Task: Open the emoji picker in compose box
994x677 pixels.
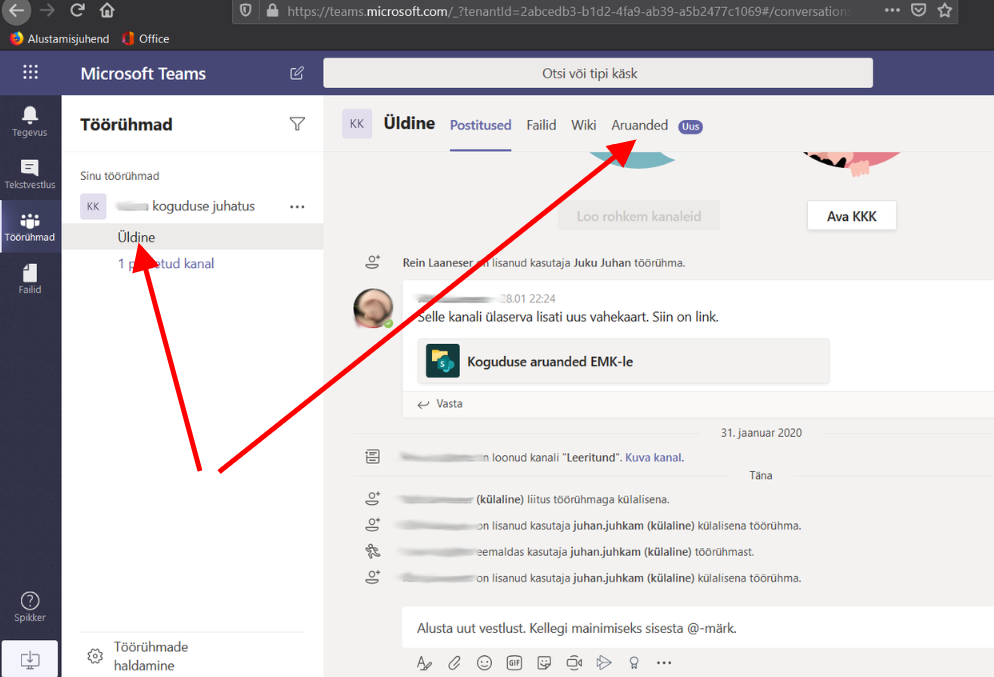Action: tap(484, 662)
